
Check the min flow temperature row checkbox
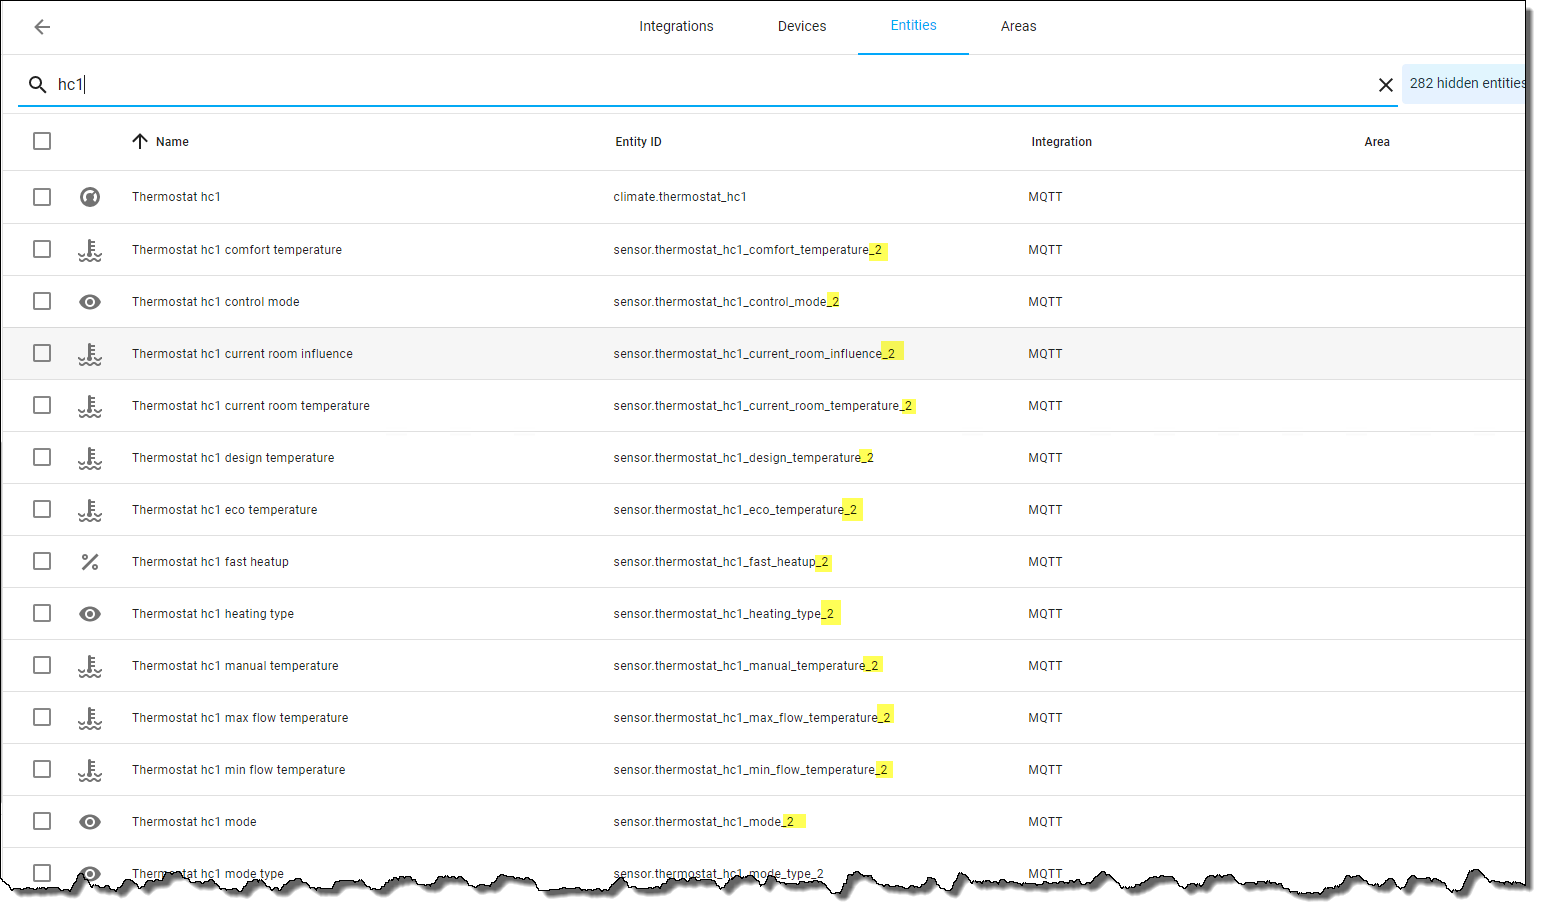click(41, 769)
